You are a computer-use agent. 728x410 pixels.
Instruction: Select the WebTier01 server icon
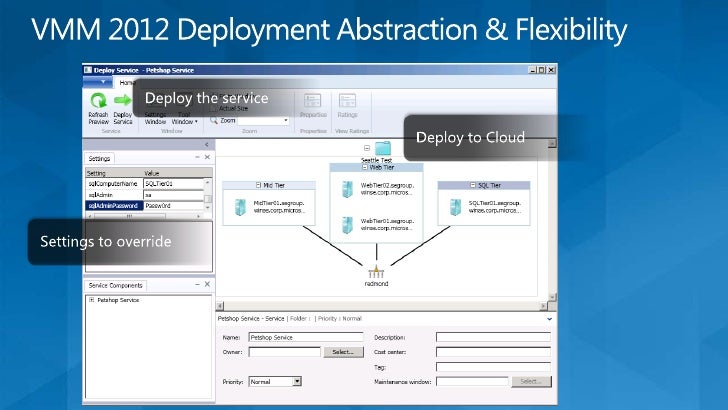tap(347, 225)
